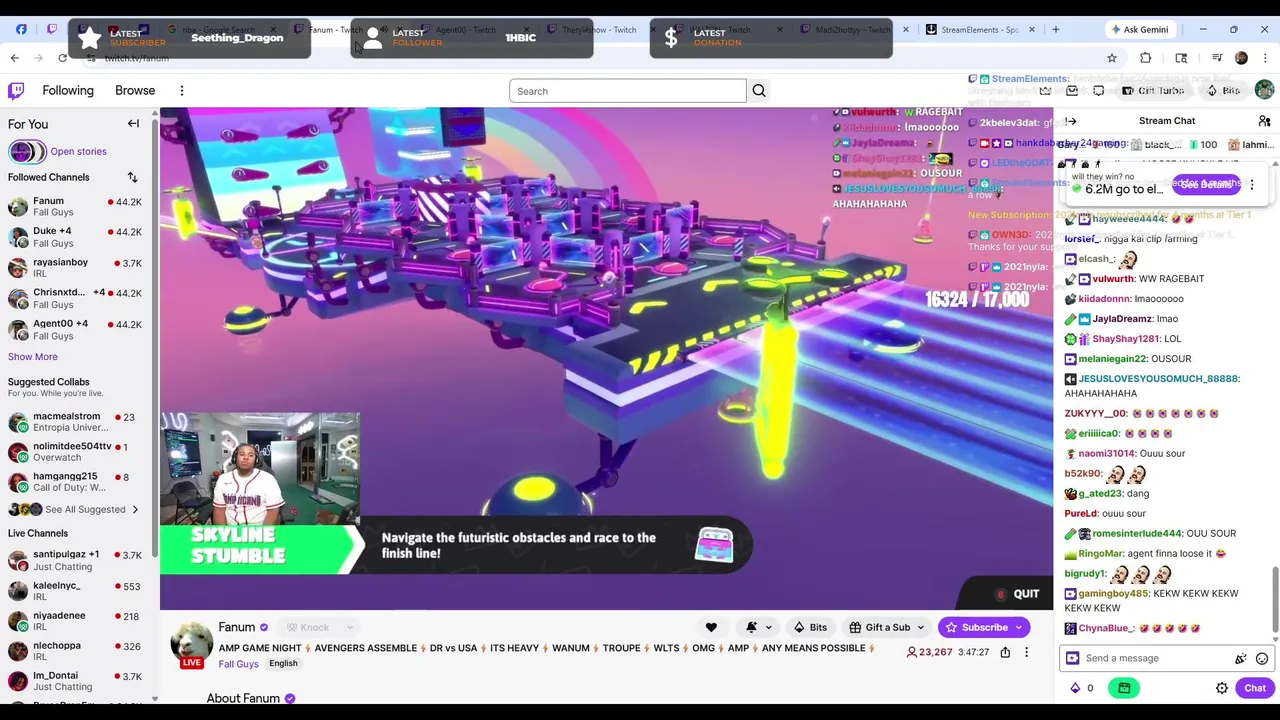The width and height of the screenshot is (1280, 720).
Task: Open nlechoppa live channel
Action: coord(74,651)
